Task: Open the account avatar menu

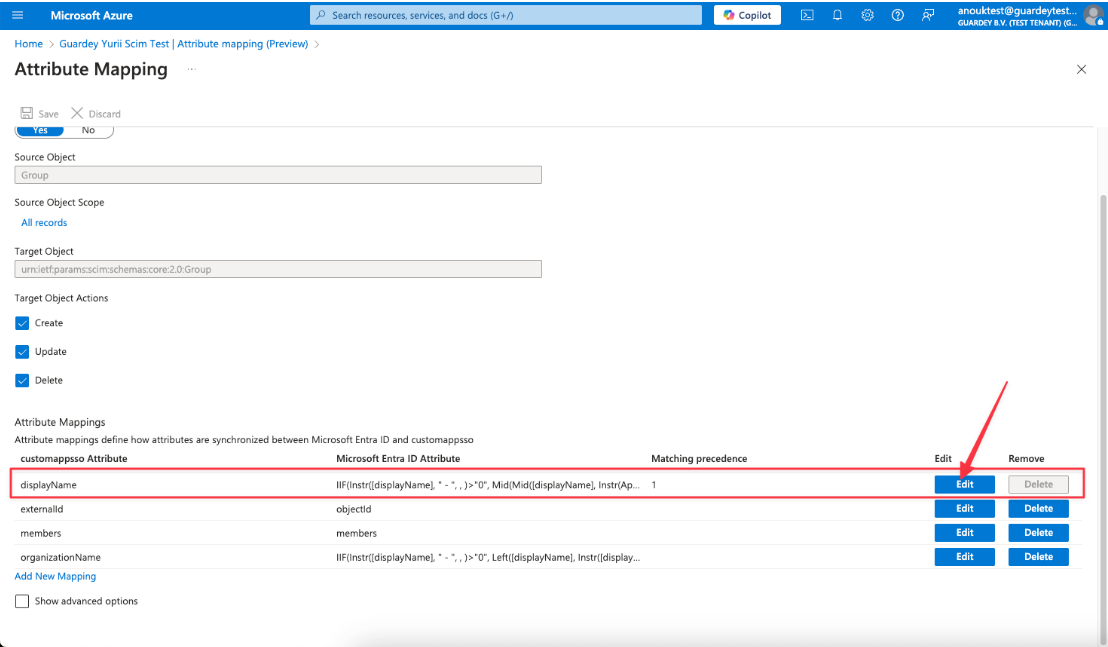Action: pyautogui.click(x=1092, y=15)
